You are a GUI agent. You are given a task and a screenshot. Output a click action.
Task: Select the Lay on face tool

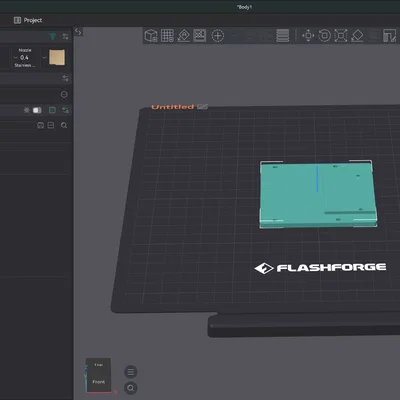click(357, 35)
